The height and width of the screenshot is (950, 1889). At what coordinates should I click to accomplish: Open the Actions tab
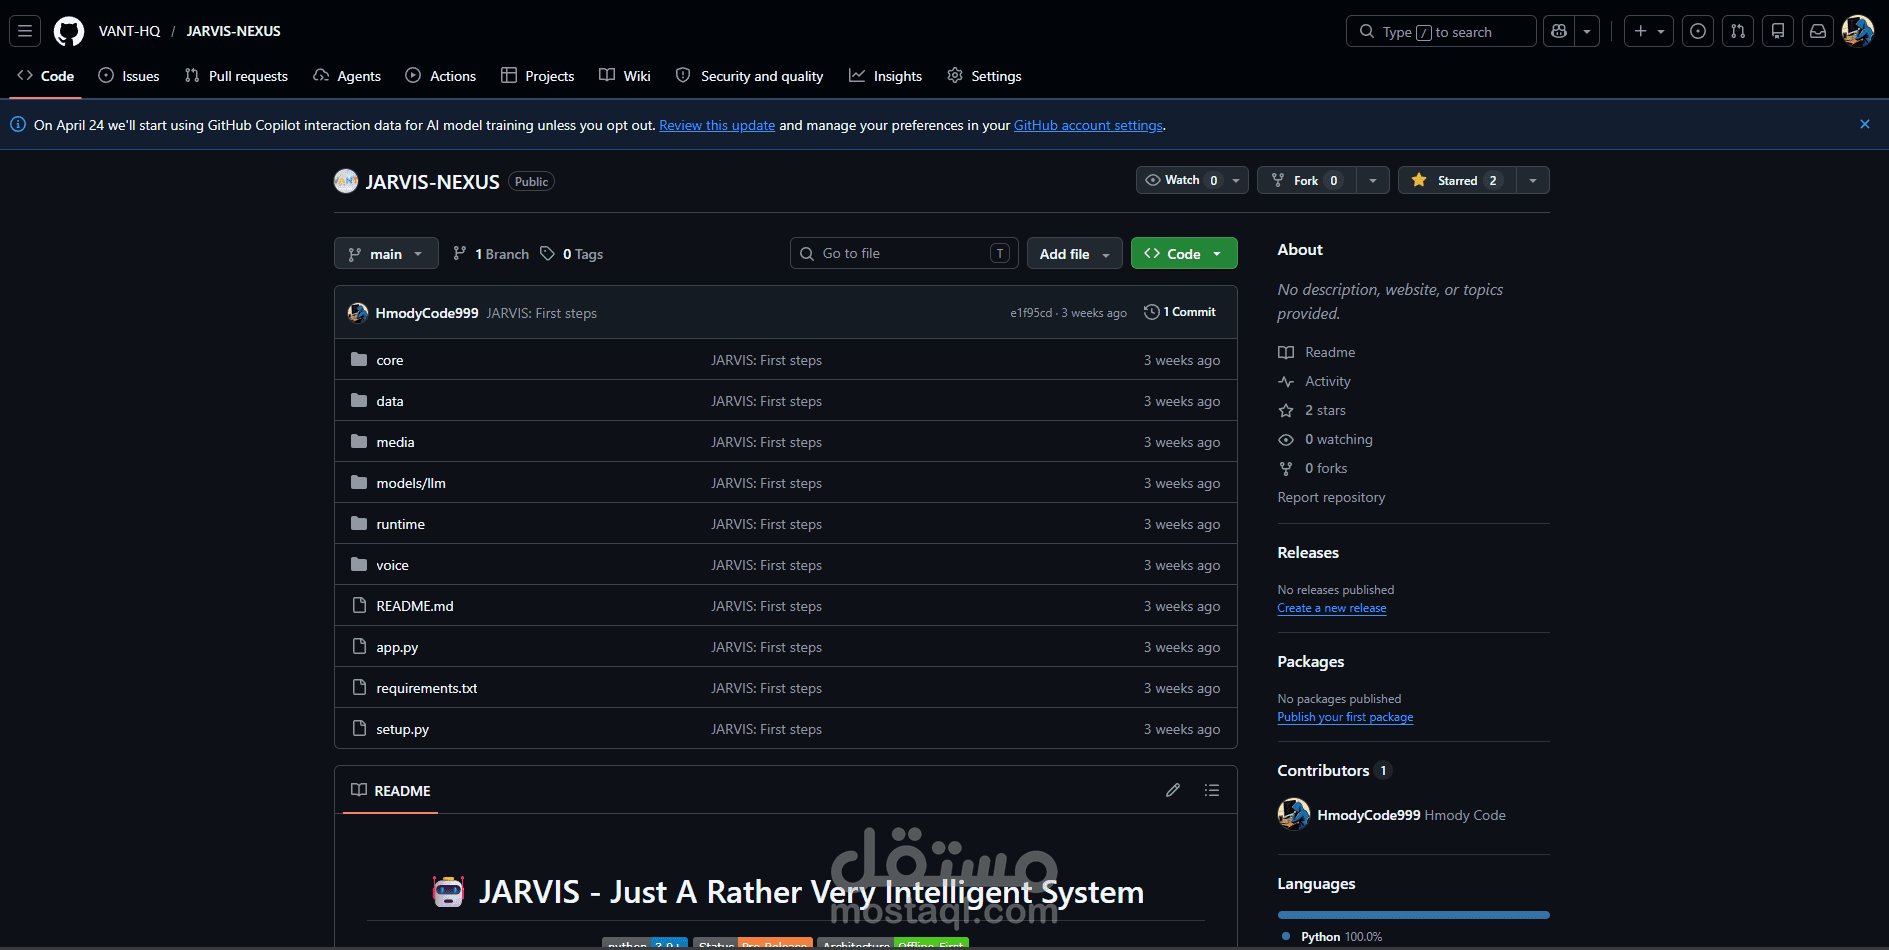pos(441,76)
